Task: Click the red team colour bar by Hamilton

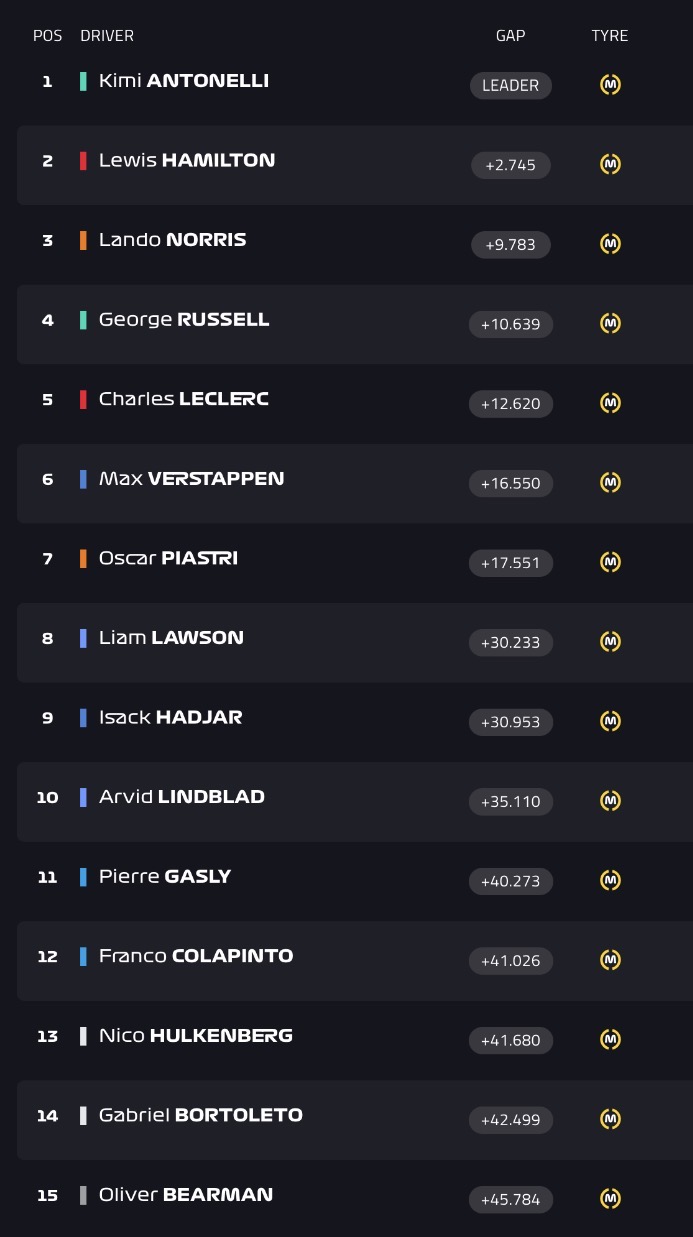Action: (83, 160)
